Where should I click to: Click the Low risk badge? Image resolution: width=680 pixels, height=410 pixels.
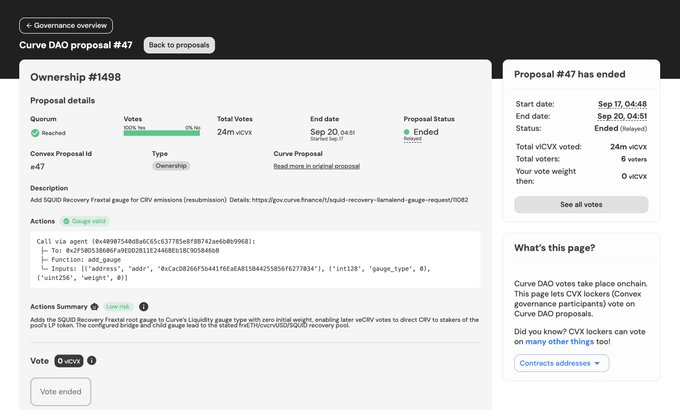click(118, 307)
